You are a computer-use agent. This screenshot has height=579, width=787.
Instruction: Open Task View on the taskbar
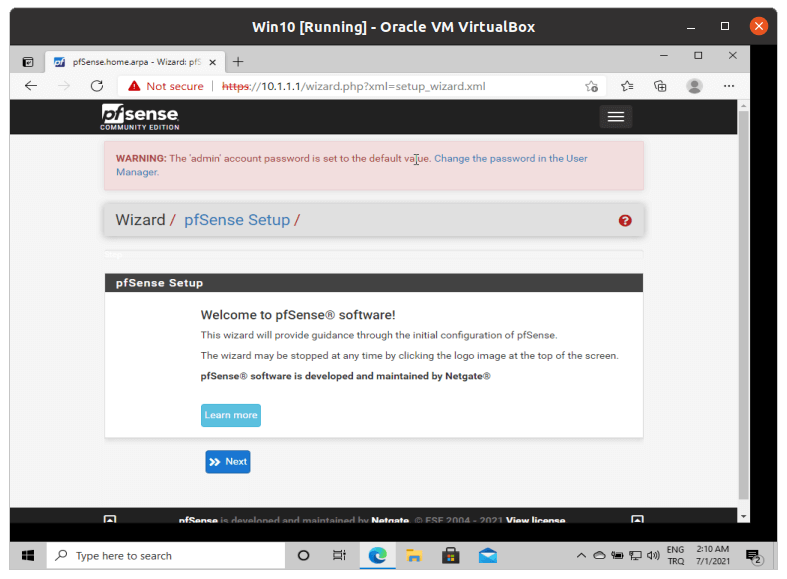(x=339, y=555)
